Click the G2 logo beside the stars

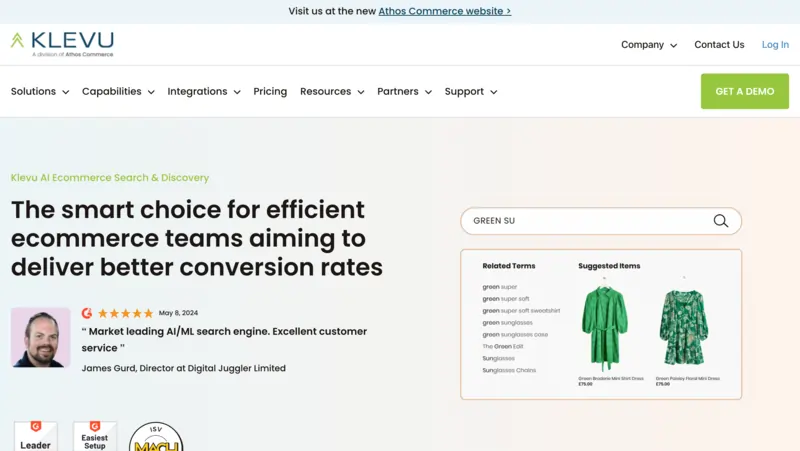coord(87,313)
